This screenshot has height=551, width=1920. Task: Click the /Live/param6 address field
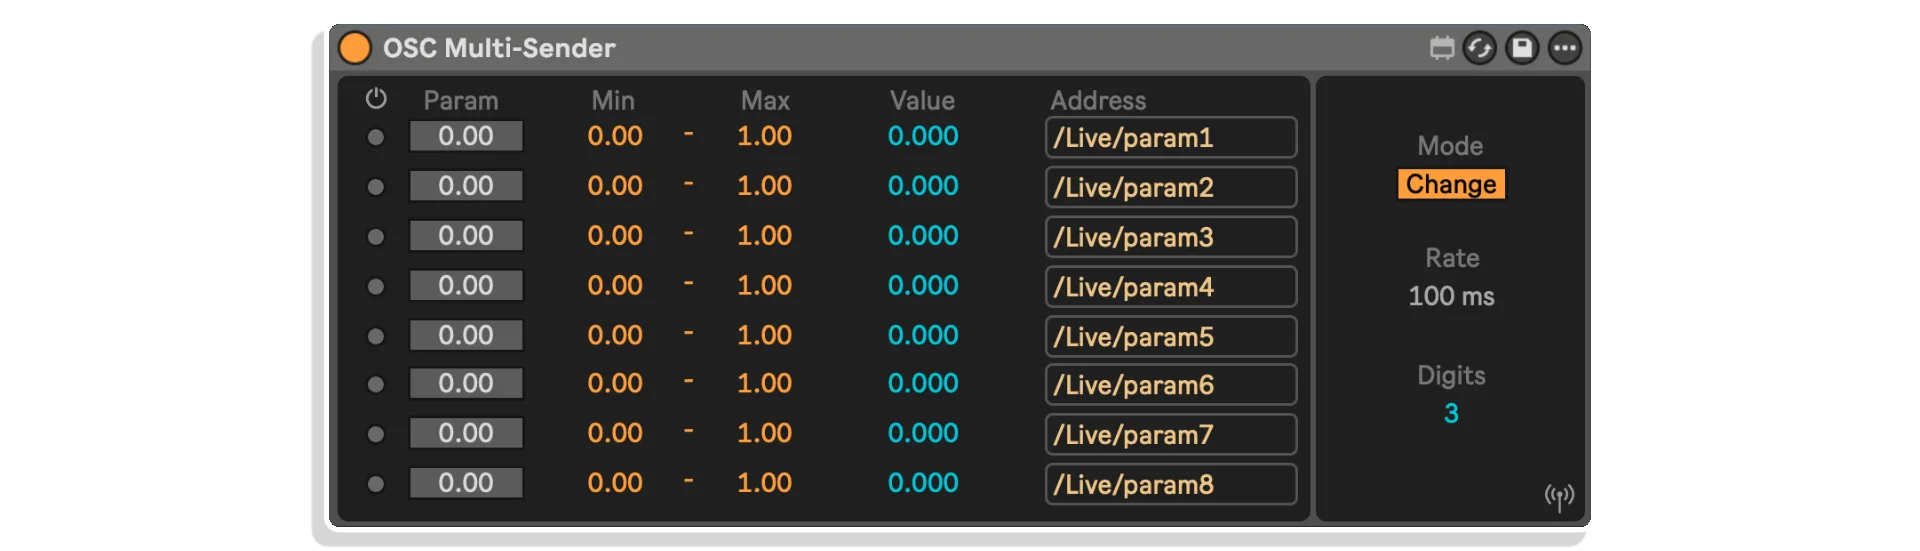point(1171,385)
